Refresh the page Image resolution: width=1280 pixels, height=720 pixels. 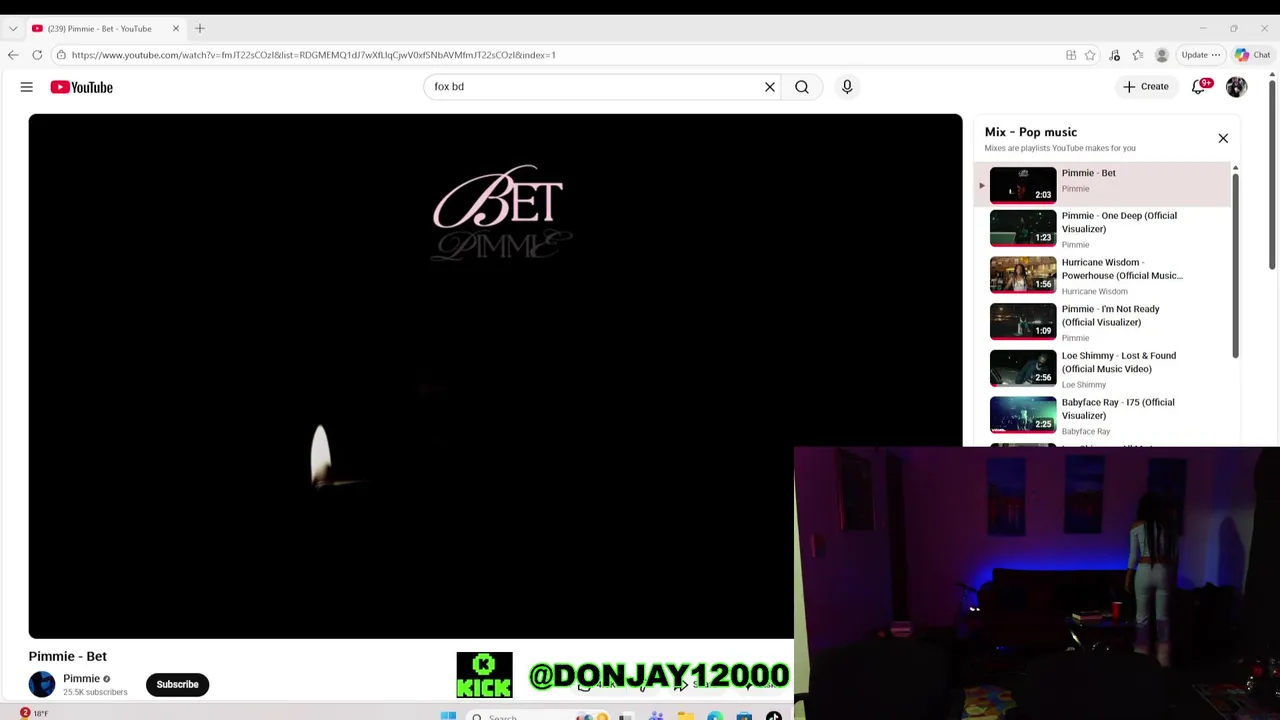[x=37, y=55]
